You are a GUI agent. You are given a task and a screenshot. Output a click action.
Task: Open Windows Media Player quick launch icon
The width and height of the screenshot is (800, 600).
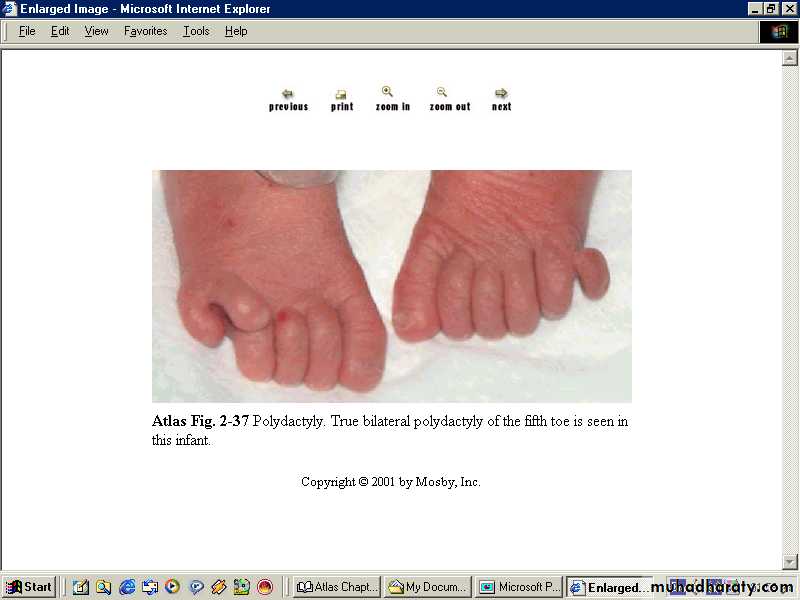point(173,587)
